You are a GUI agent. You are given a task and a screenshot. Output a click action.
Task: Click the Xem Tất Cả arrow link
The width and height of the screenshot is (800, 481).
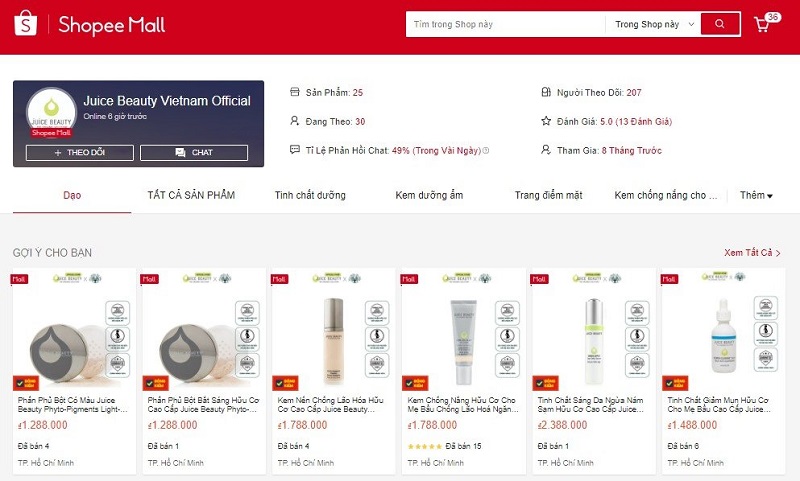coord(752,252)
